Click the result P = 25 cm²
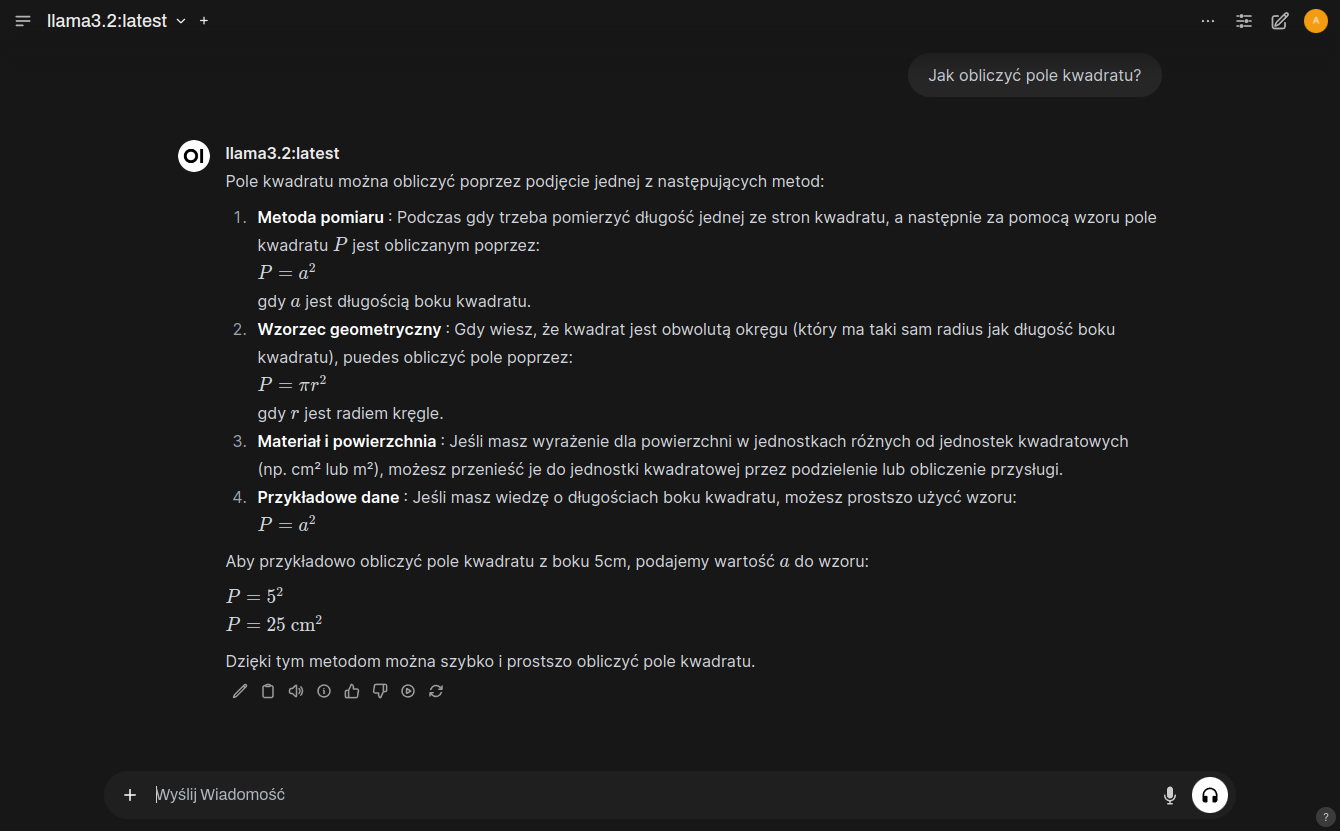The image size is (1340, 831). coord(274,624)
